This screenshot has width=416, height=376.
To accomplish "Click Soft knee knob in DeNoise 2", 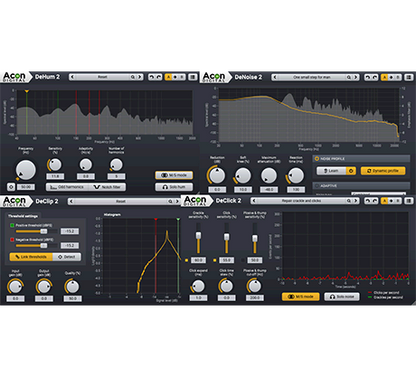I will pos(243,175).
